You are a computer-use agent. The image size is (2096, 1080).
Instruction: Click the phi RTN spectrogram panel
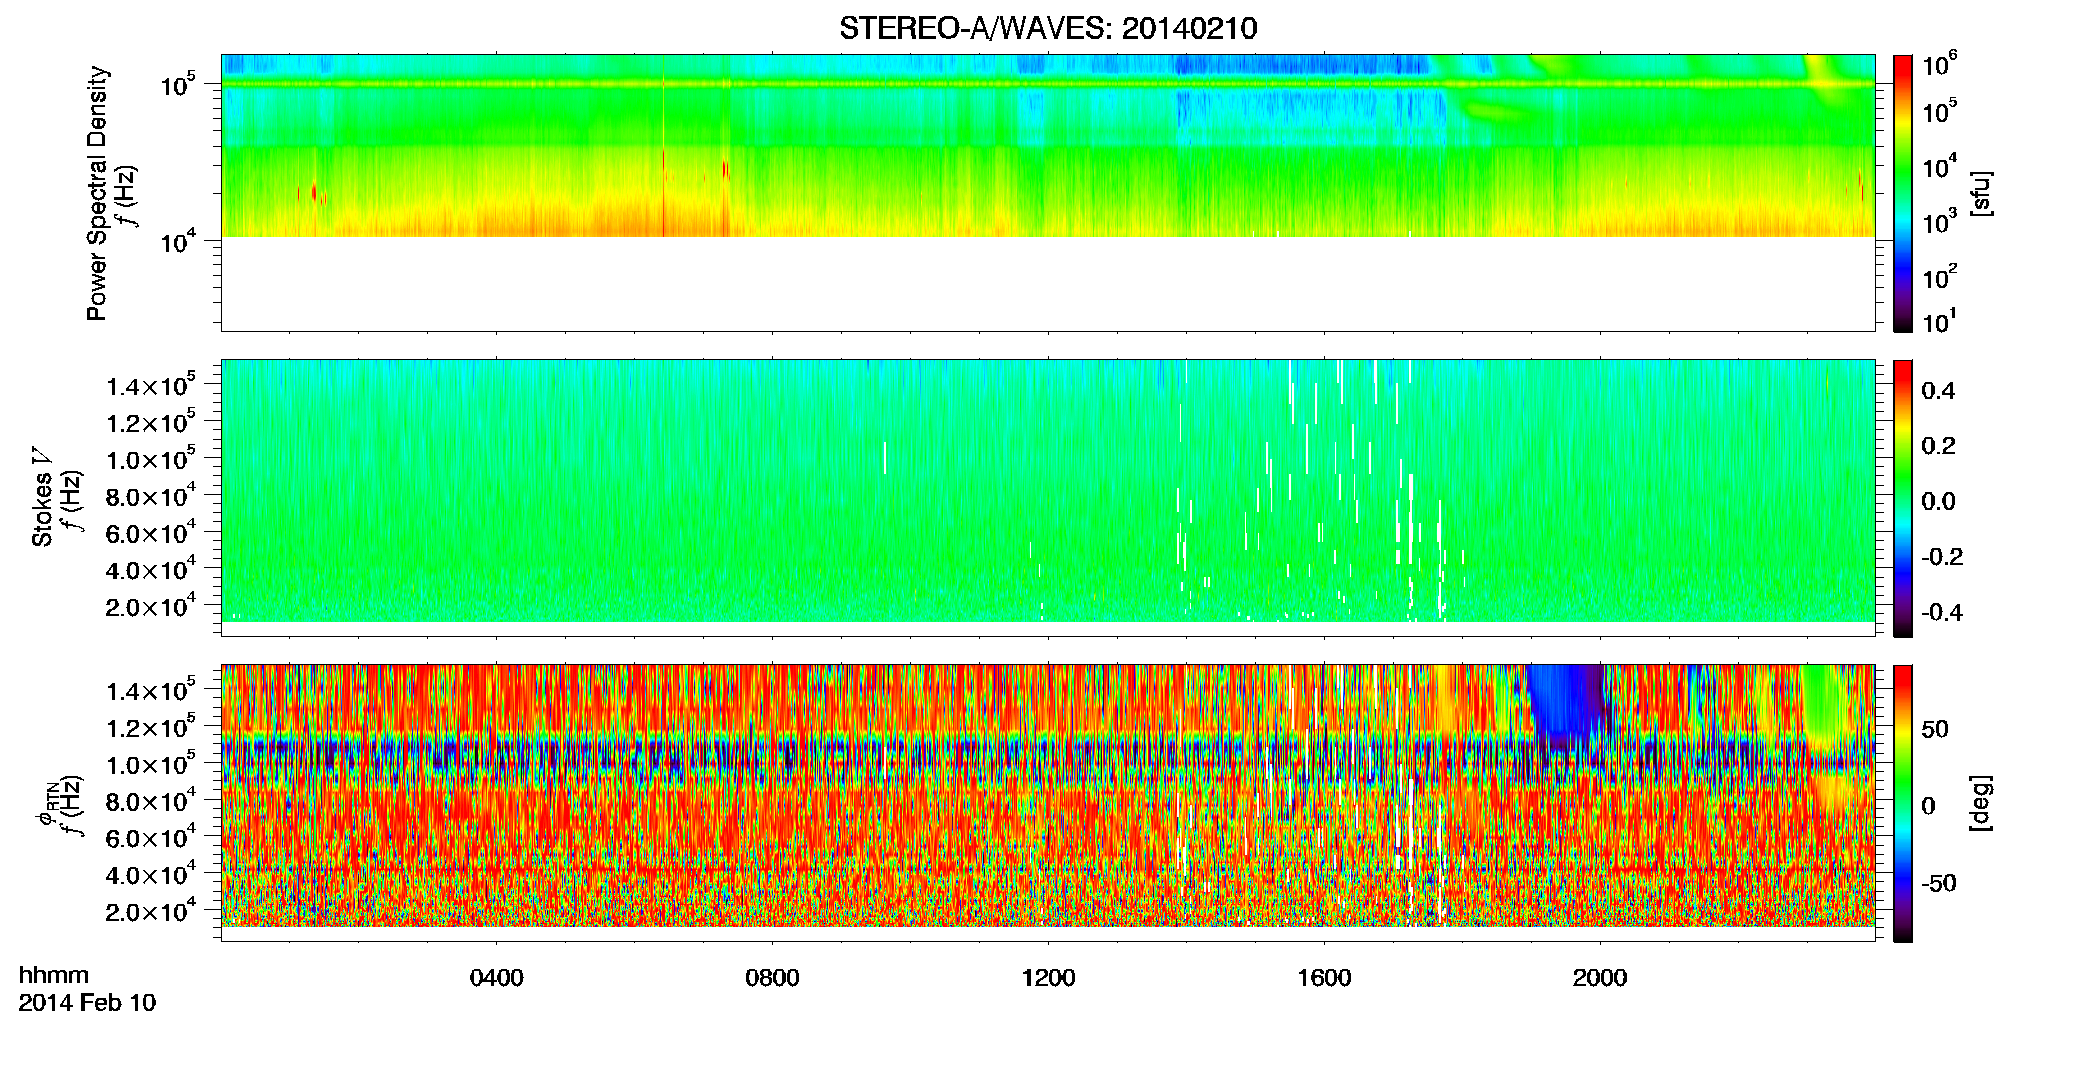(1048, 803)
